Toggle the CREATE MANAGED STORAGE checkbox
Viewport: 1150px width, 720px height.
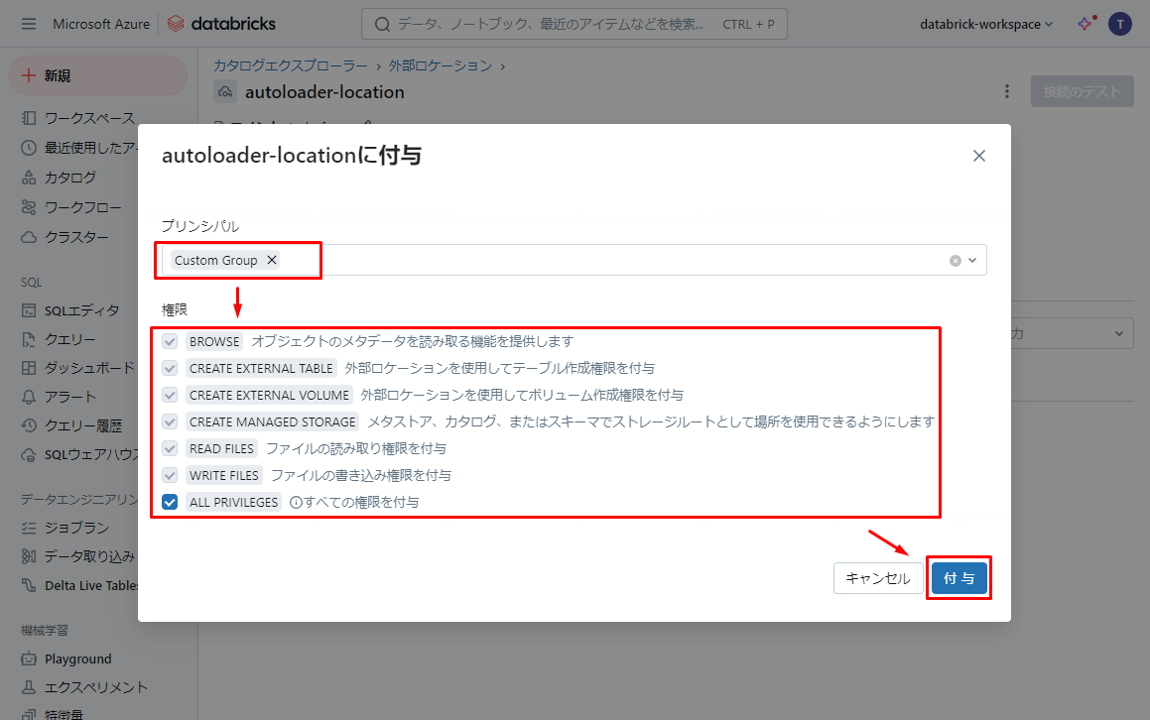click(x=170, y=422)
